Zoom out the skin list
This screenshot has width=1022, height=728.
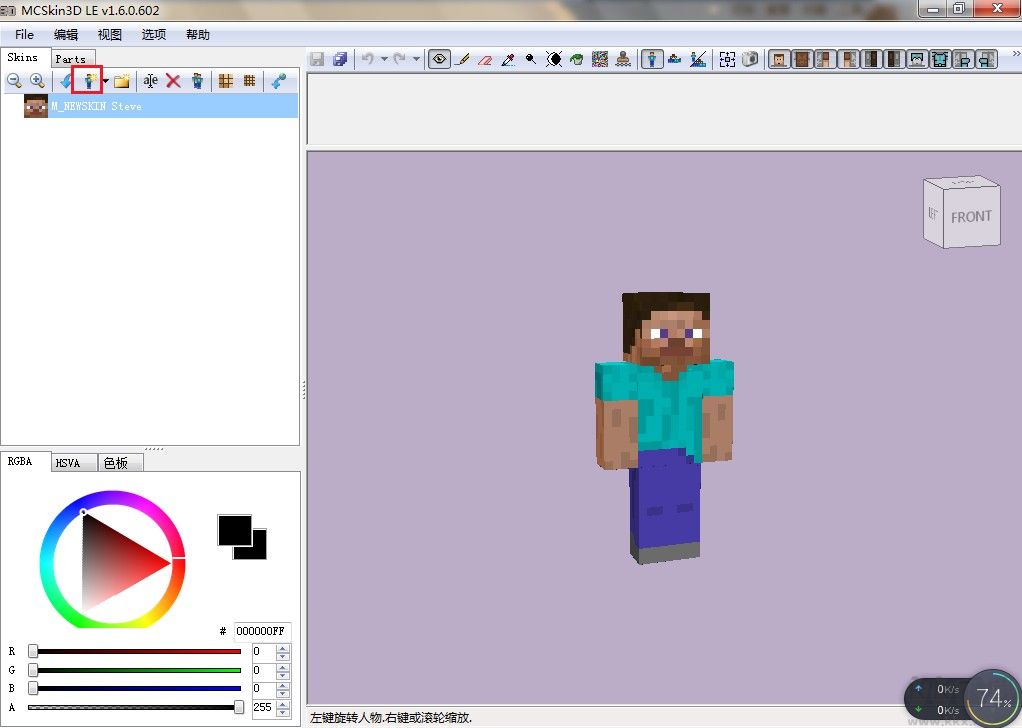[x=15, y=81]
